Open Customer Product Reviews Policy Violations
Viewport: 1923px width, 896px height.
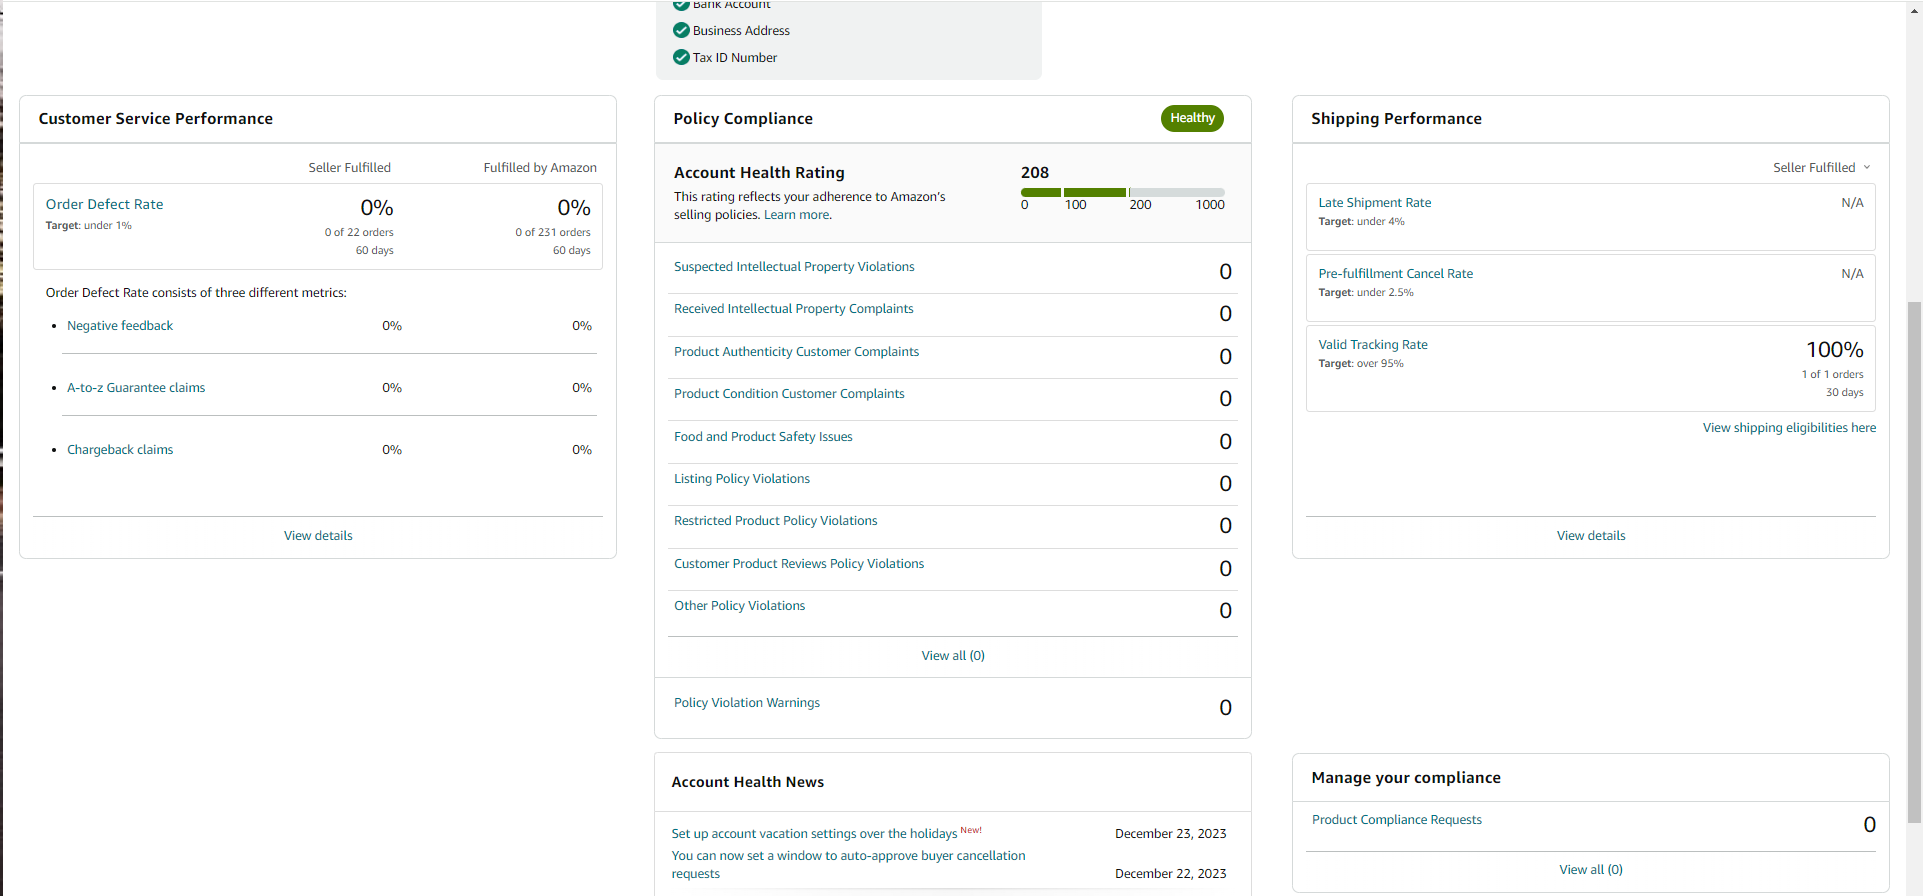click(x=799, y=564)
